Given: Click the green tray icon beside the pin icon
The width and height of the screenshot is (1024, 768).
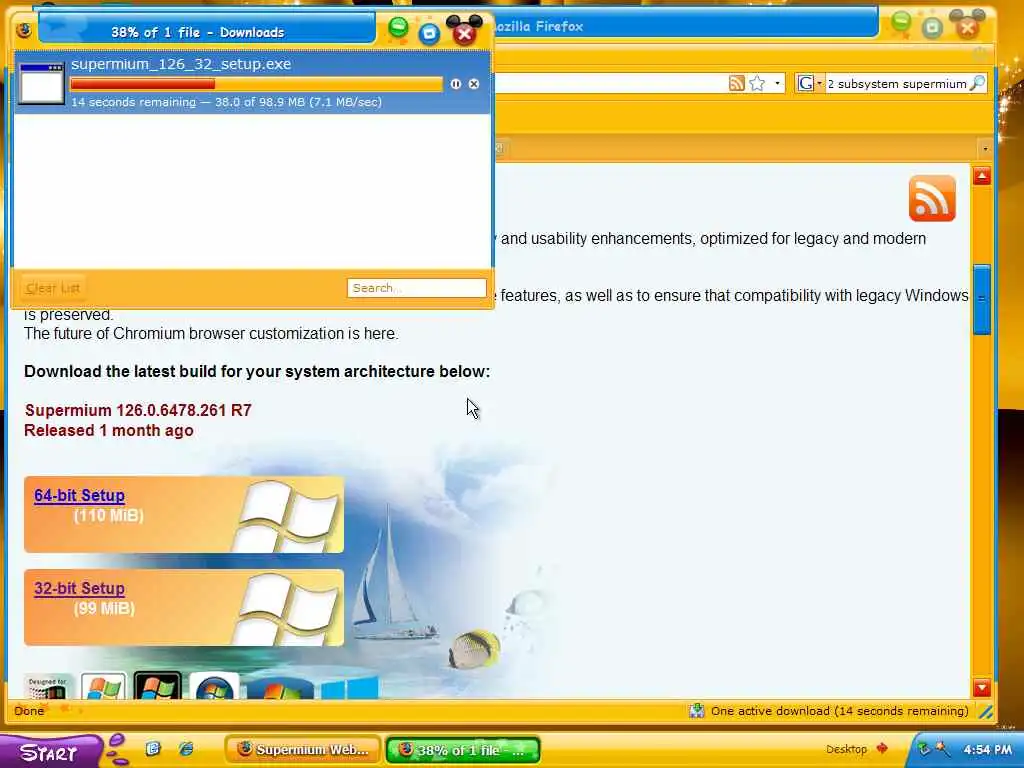Looking at the screenshot, I should click(923, 749).
